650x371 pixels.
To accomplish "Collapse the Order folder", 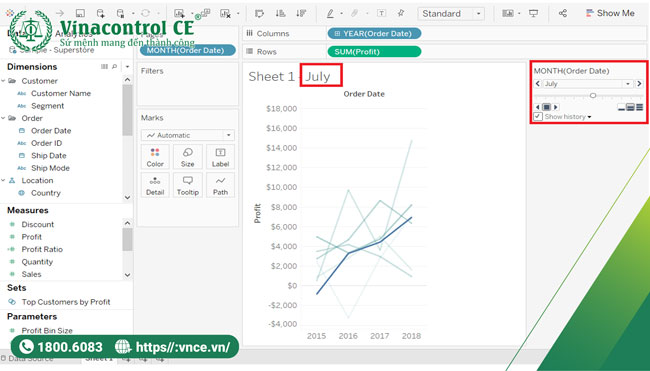I will coord(3,118).
